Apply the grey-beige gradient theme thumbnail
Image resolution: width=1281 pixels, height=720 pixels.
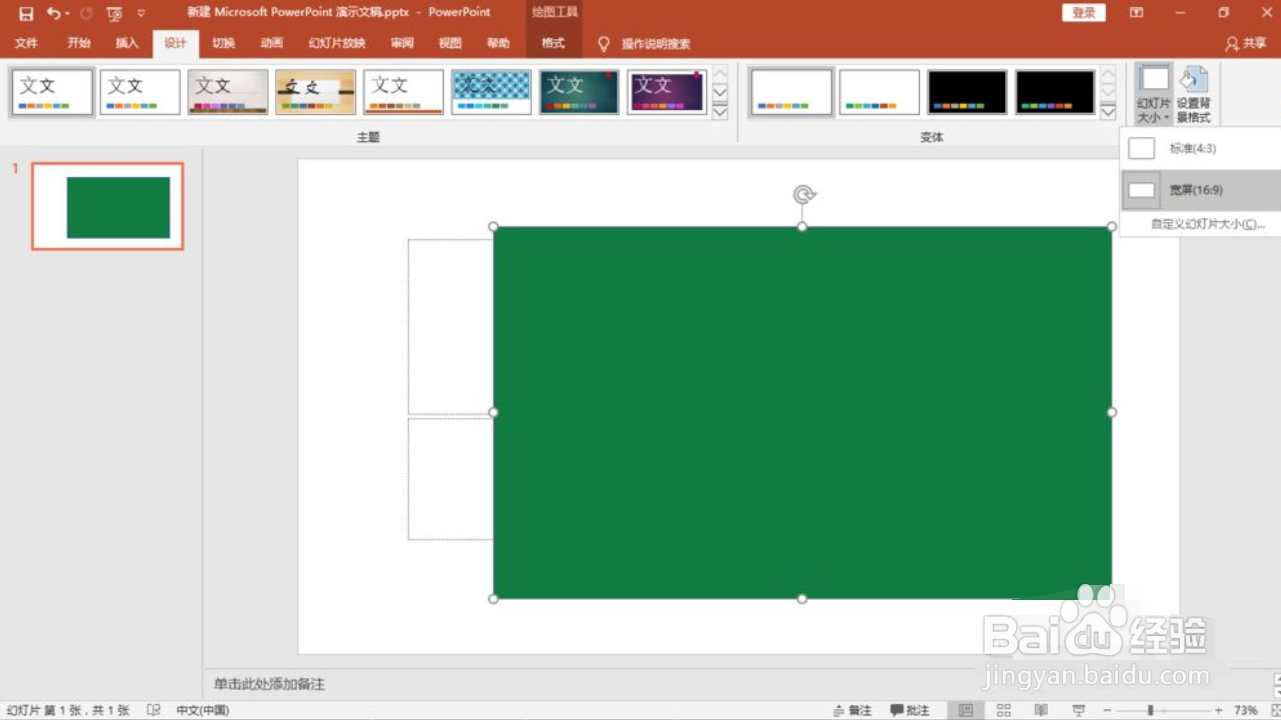click(228, 92)
